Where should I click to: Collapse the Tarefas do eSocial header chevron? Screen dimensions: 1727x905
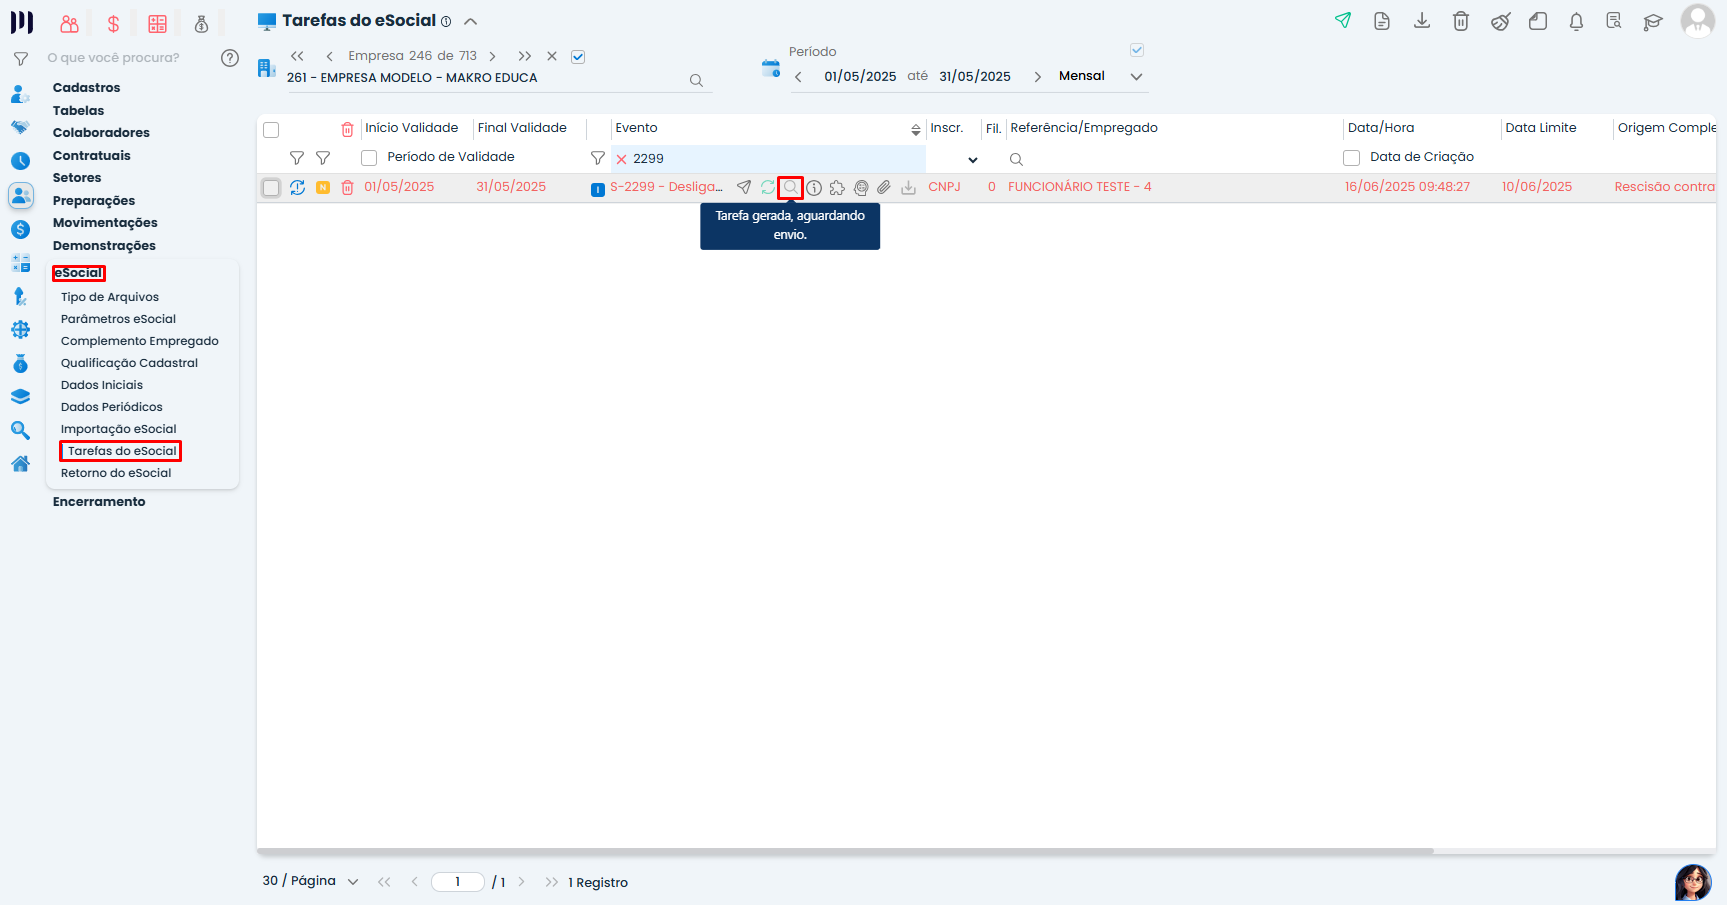pyautogui.click(x=470, y=21)
